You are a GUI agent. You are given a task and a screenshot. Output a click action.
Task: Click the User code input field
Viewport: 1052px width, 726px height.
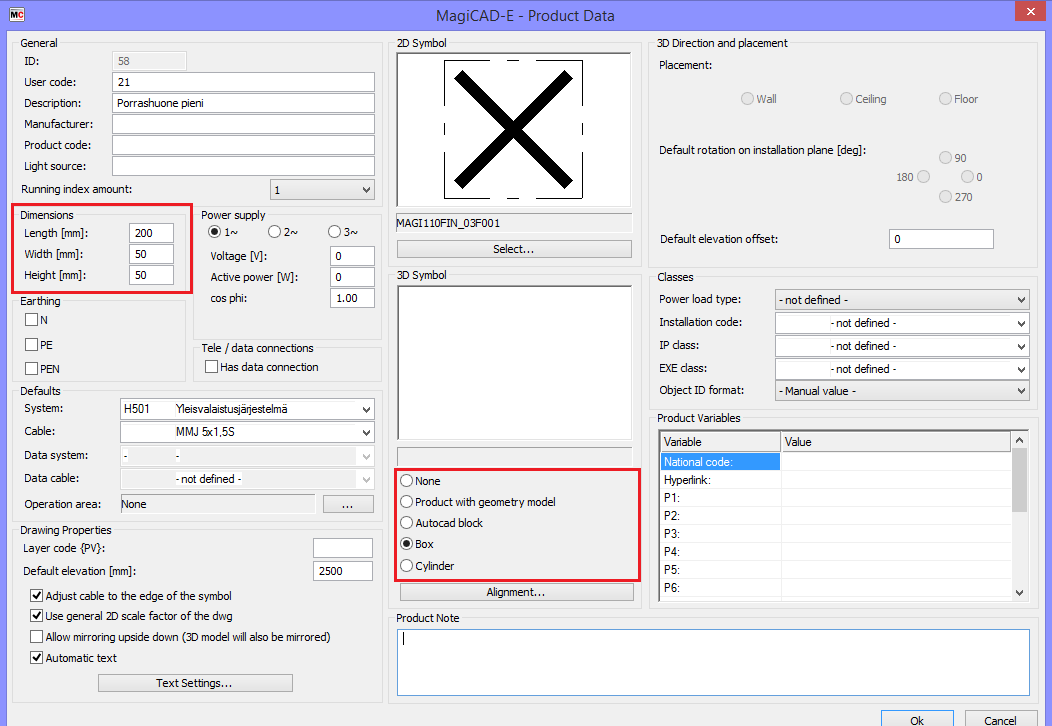pos(243,82)
